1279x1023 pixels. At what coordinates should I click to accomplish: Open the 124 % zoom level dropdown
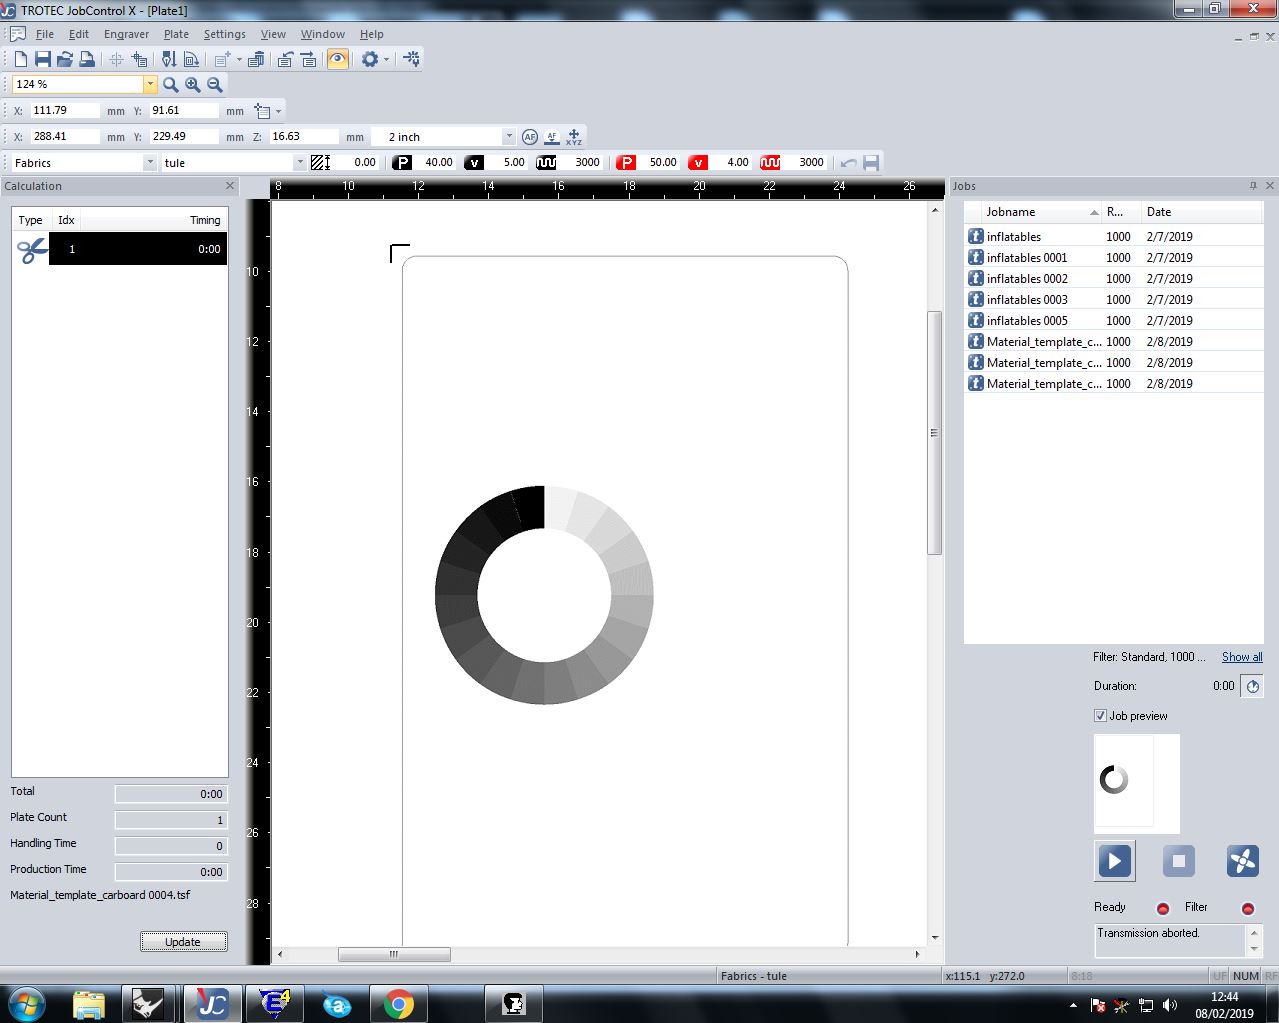coord(150,85)
